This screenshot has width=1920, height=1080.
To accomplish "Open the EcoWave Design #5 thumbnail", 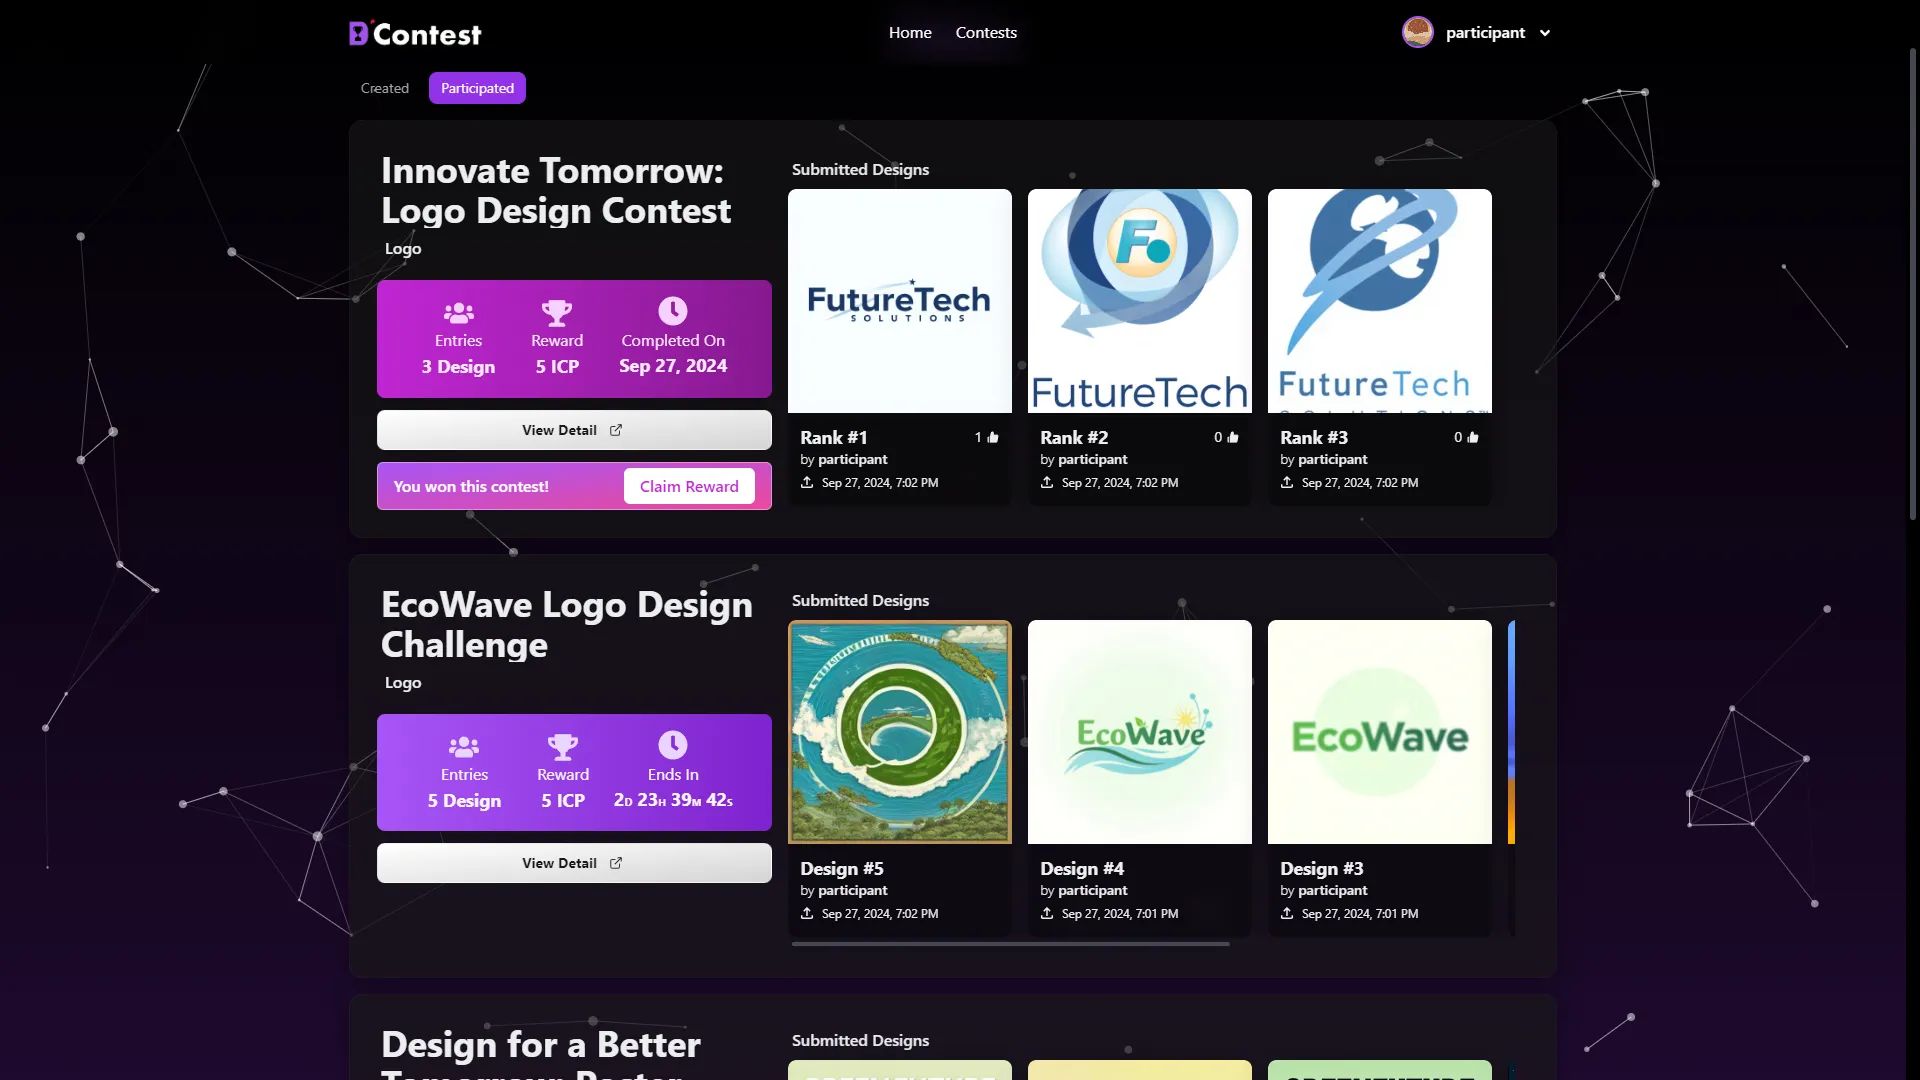I will 900,732.
